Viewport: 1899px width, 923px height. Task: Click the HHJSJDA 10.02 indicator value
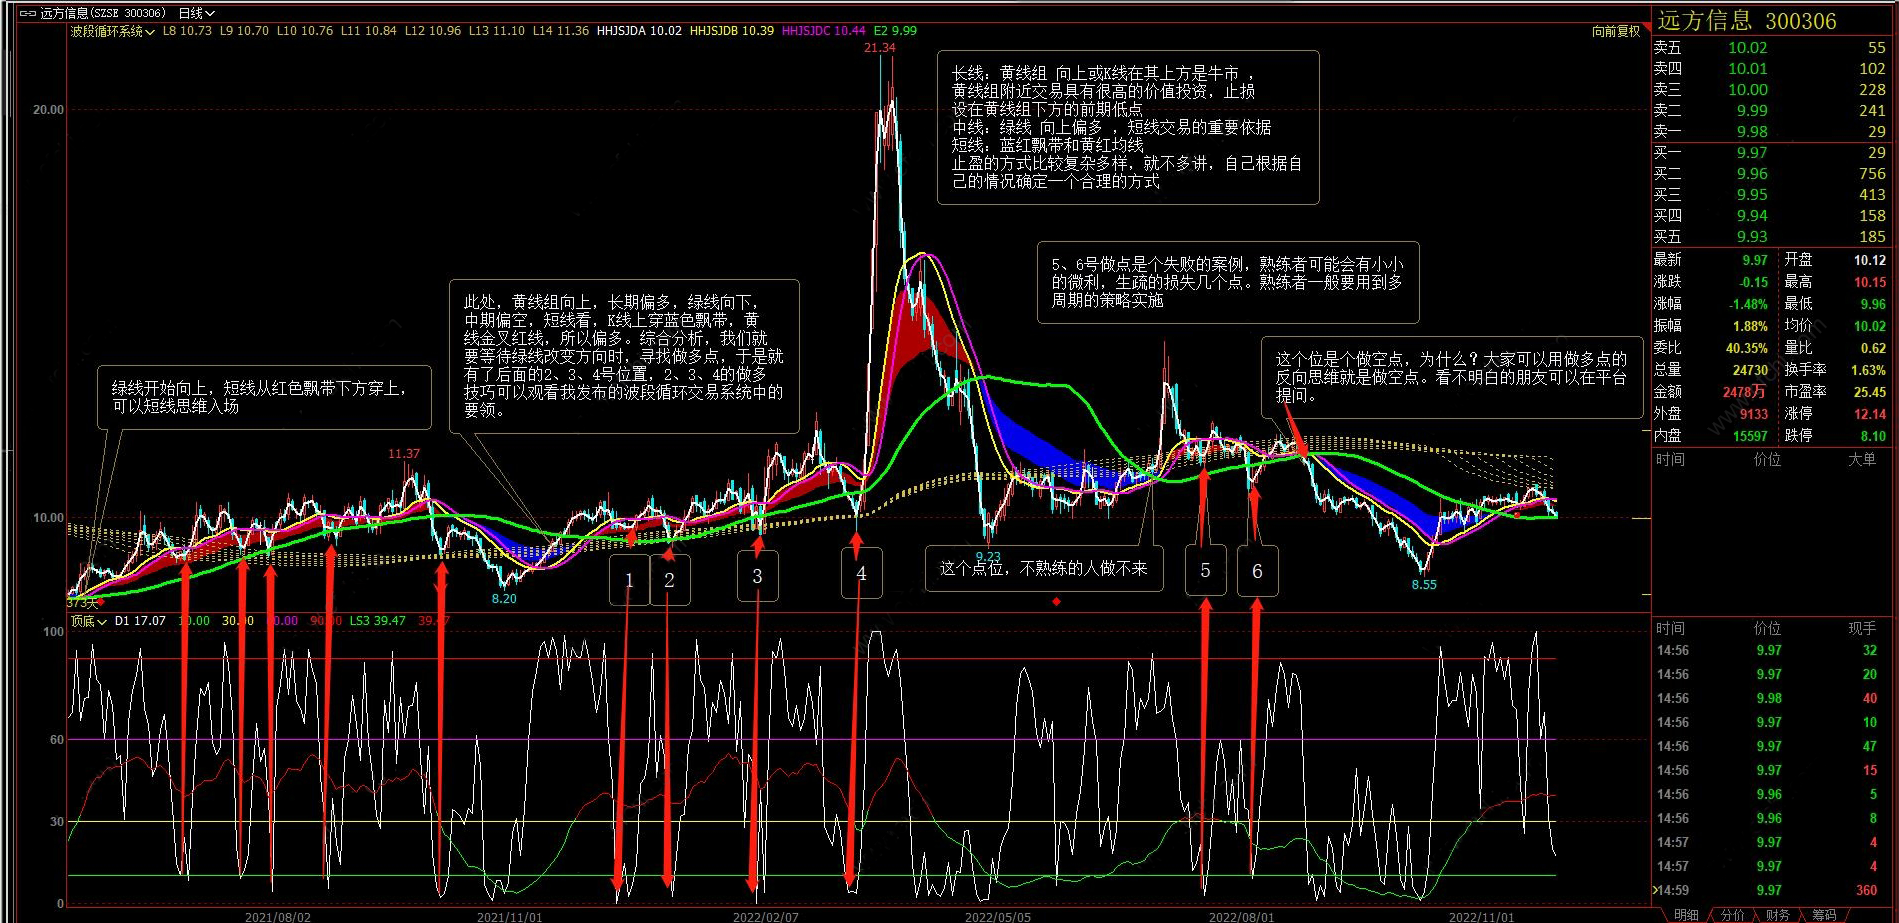[639, 31]
